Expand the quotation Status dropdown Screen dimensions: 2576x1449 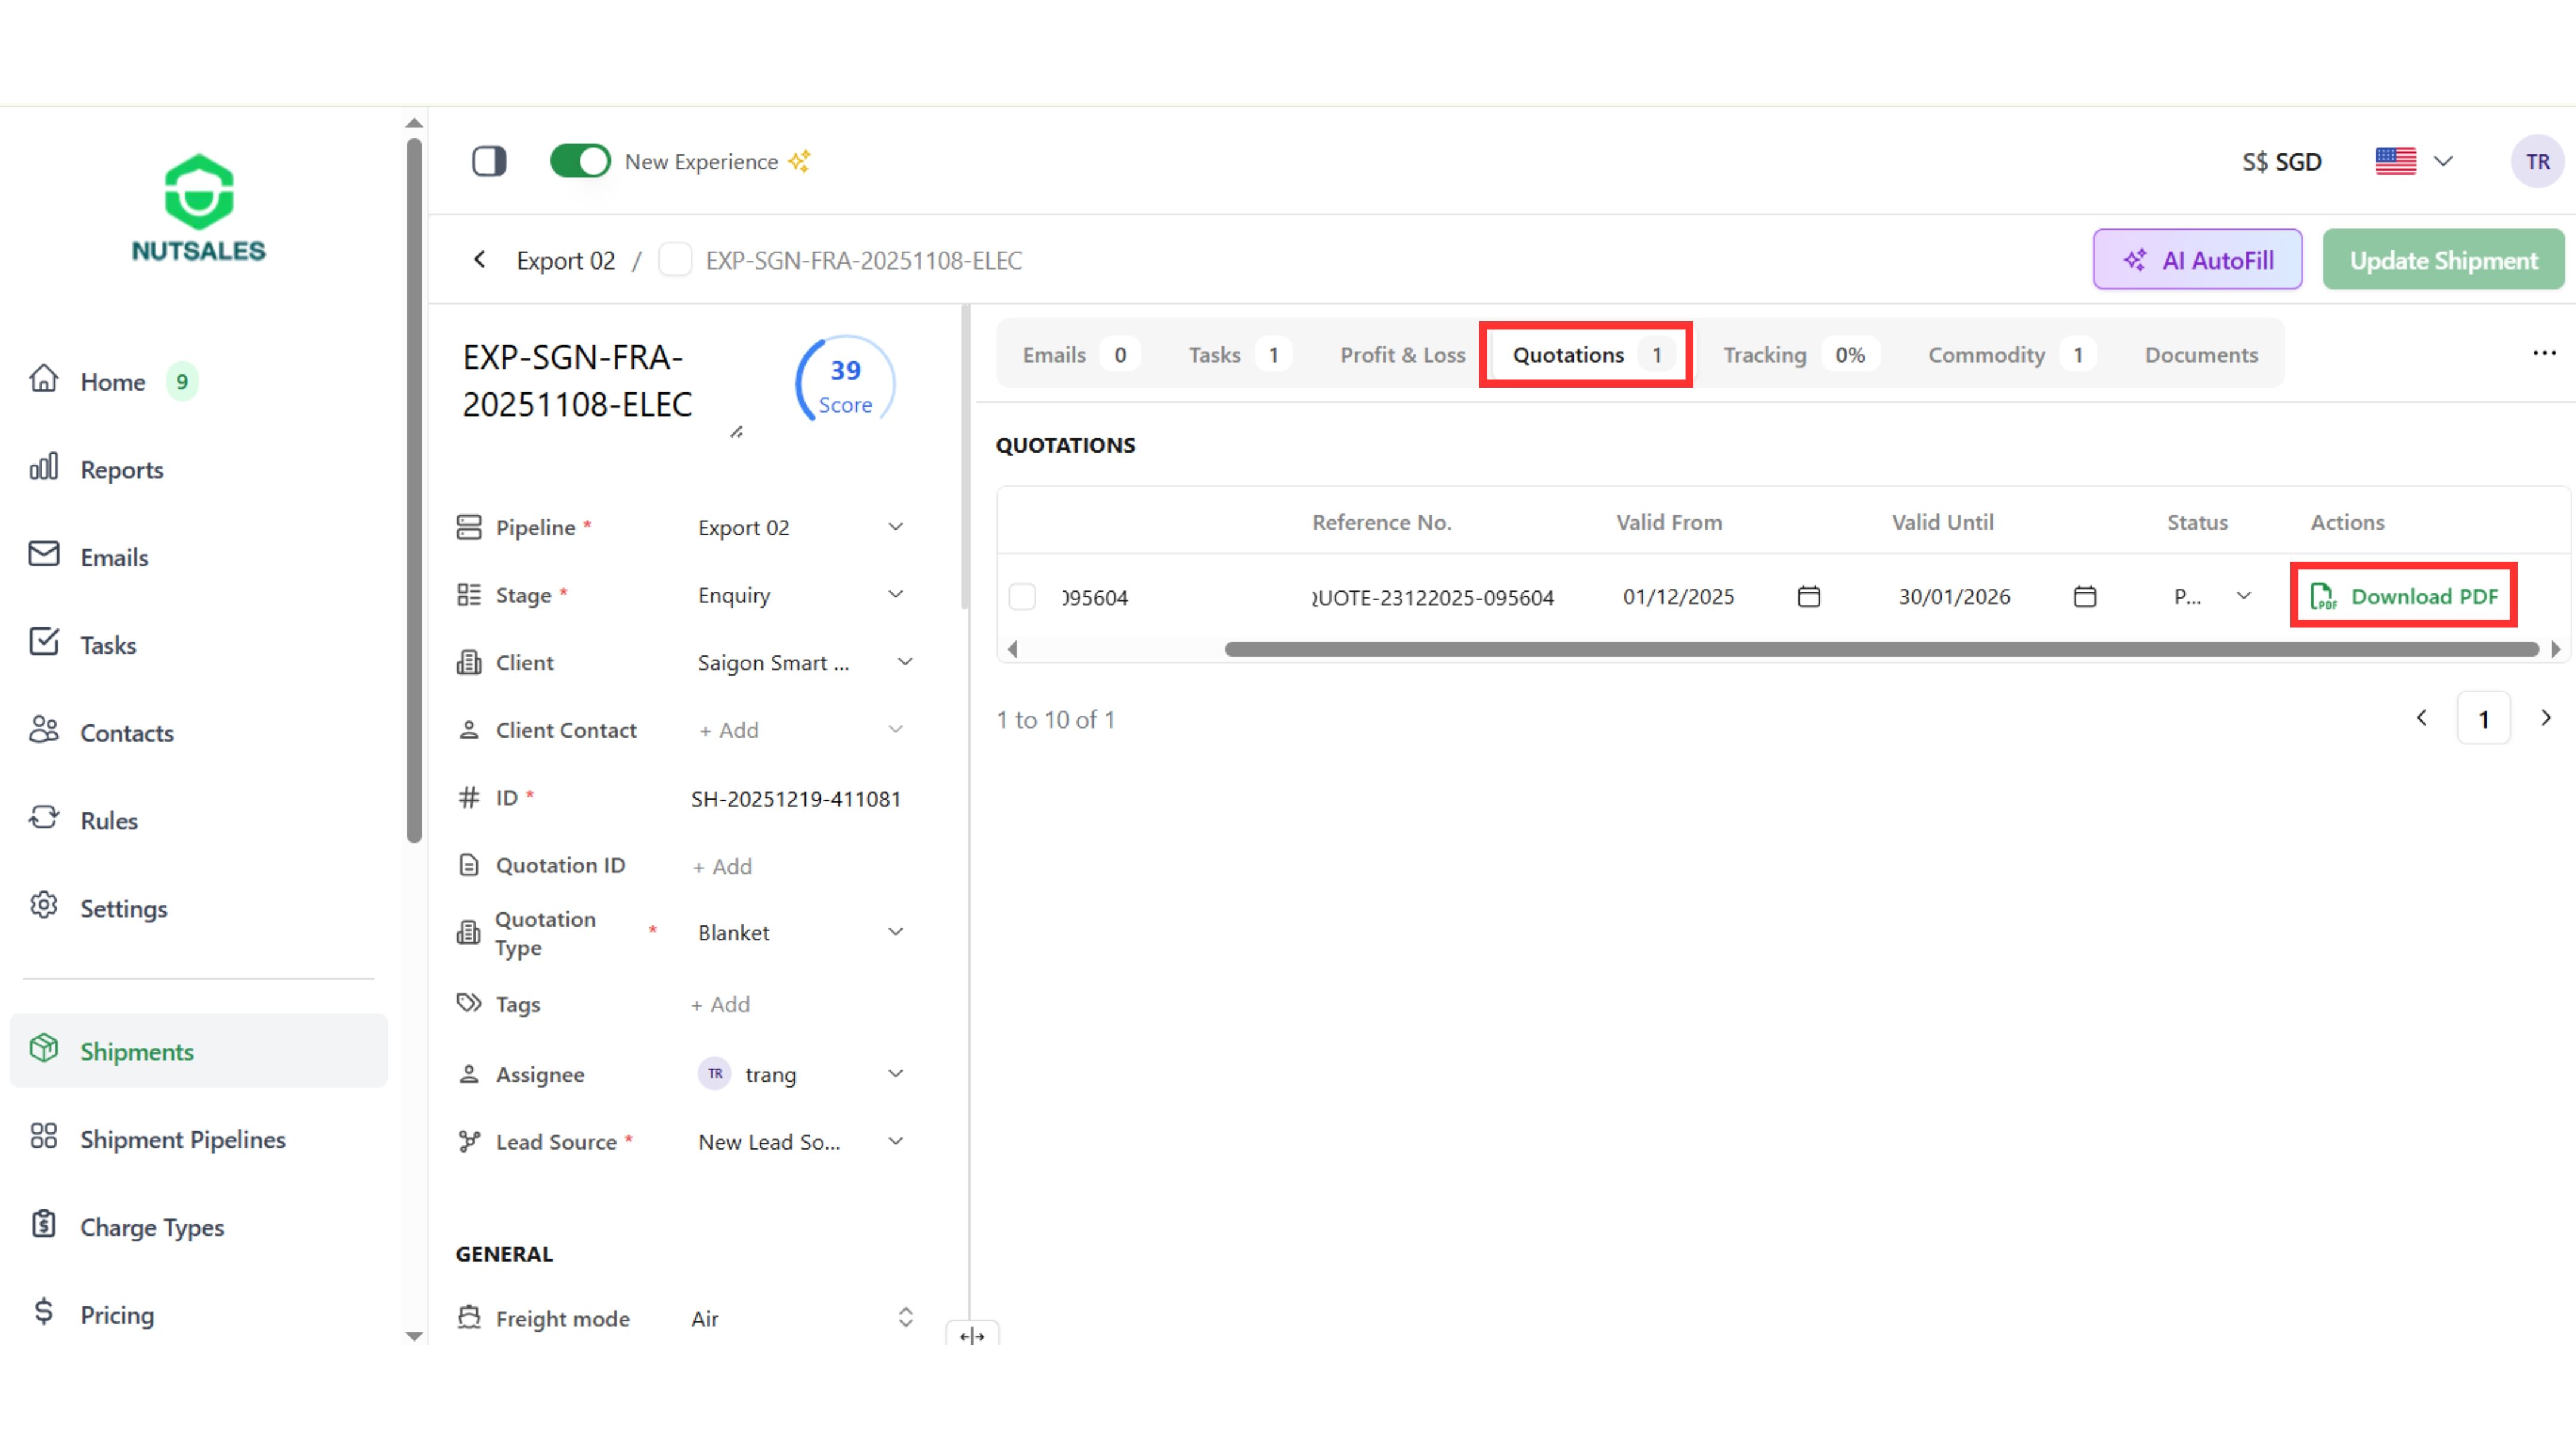pyautogui.click(x=2244, y=596)
